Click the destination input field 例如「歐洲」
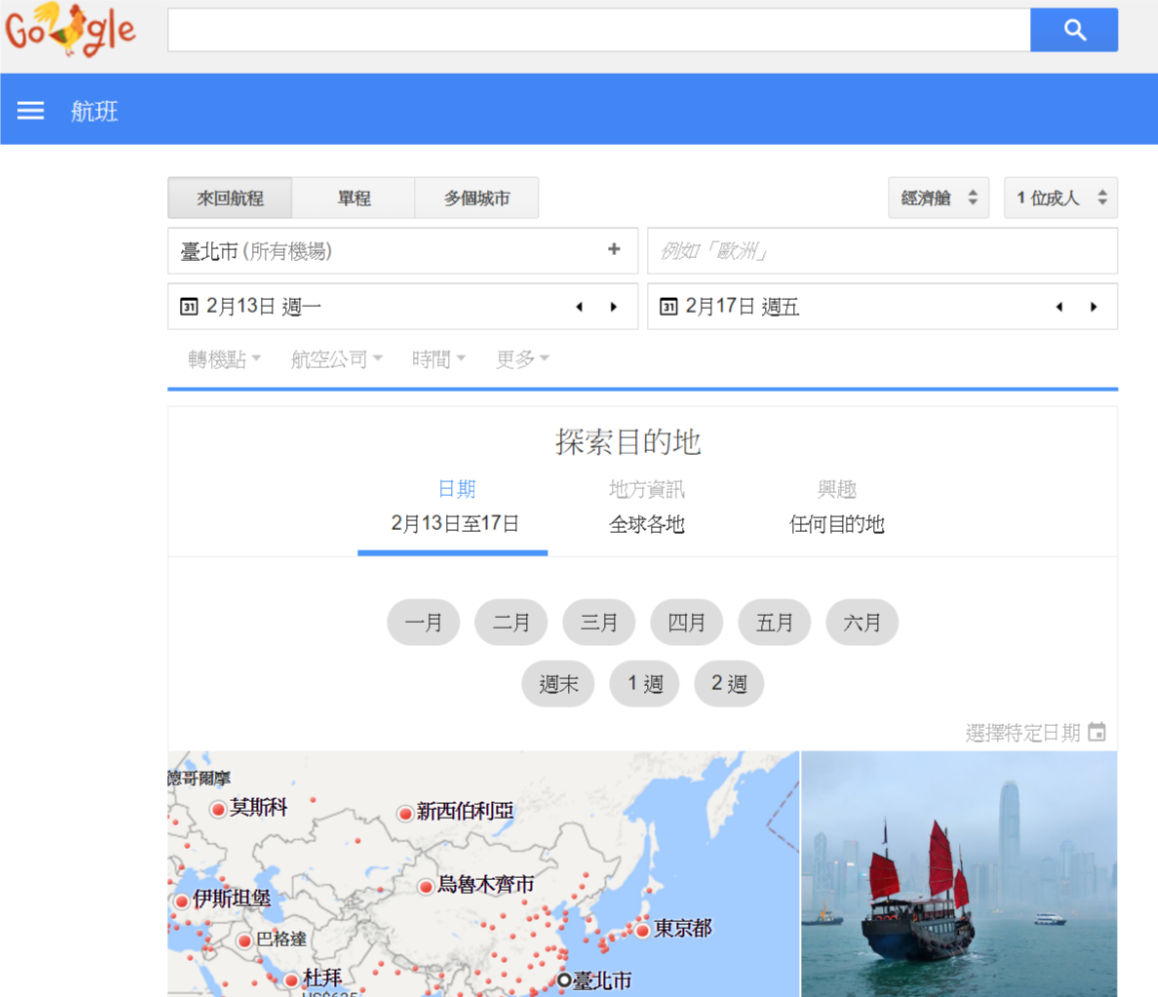The height and width of the screenshot is (997, 1158). [x=882, y=251]
